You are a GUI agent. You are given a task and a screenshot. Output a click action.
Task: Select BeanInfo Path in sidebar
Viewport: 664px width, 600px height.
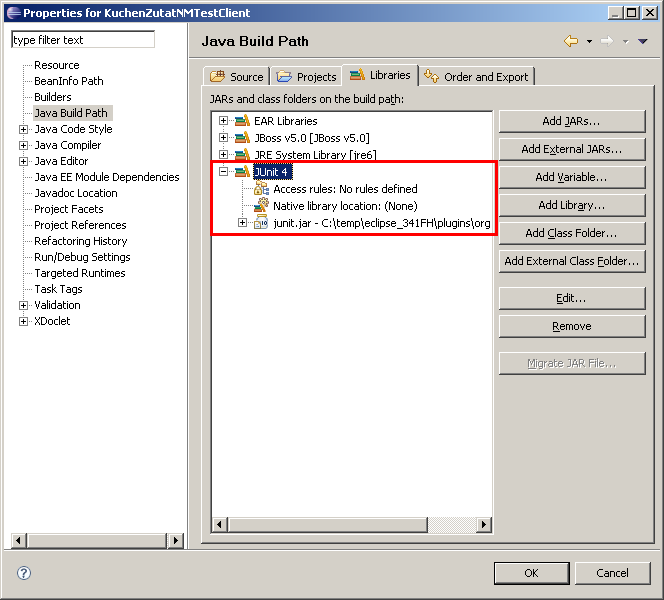coord(69,81)
